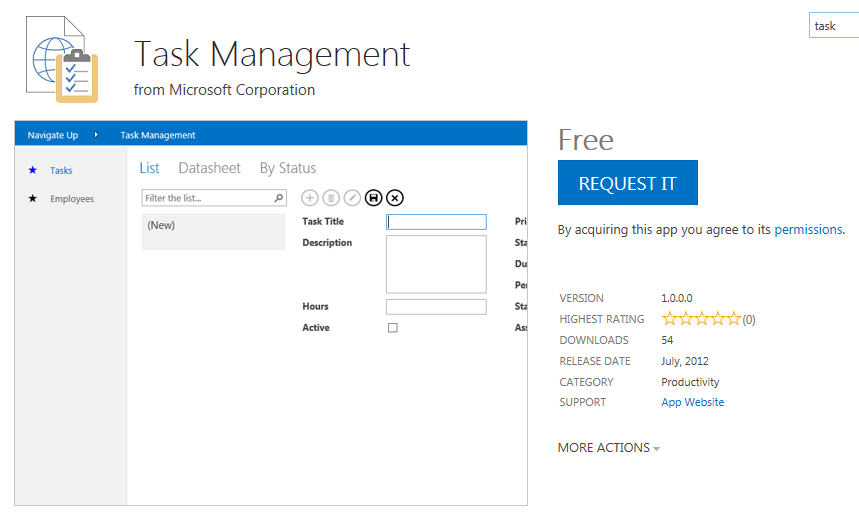Viewport: 859px width, 520px height.
Task: Open the permissions link
Action: coord(809,230)
